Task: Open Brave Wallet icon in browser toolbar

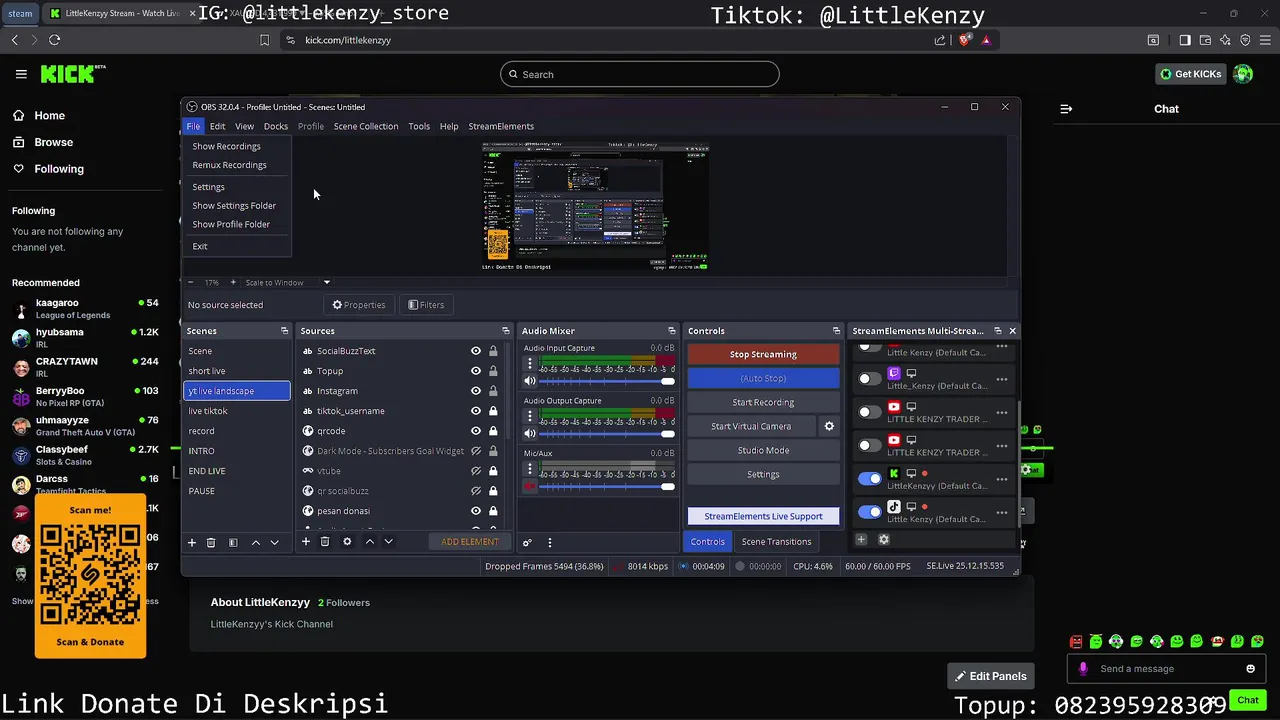Action: [x=1205, y=40]
